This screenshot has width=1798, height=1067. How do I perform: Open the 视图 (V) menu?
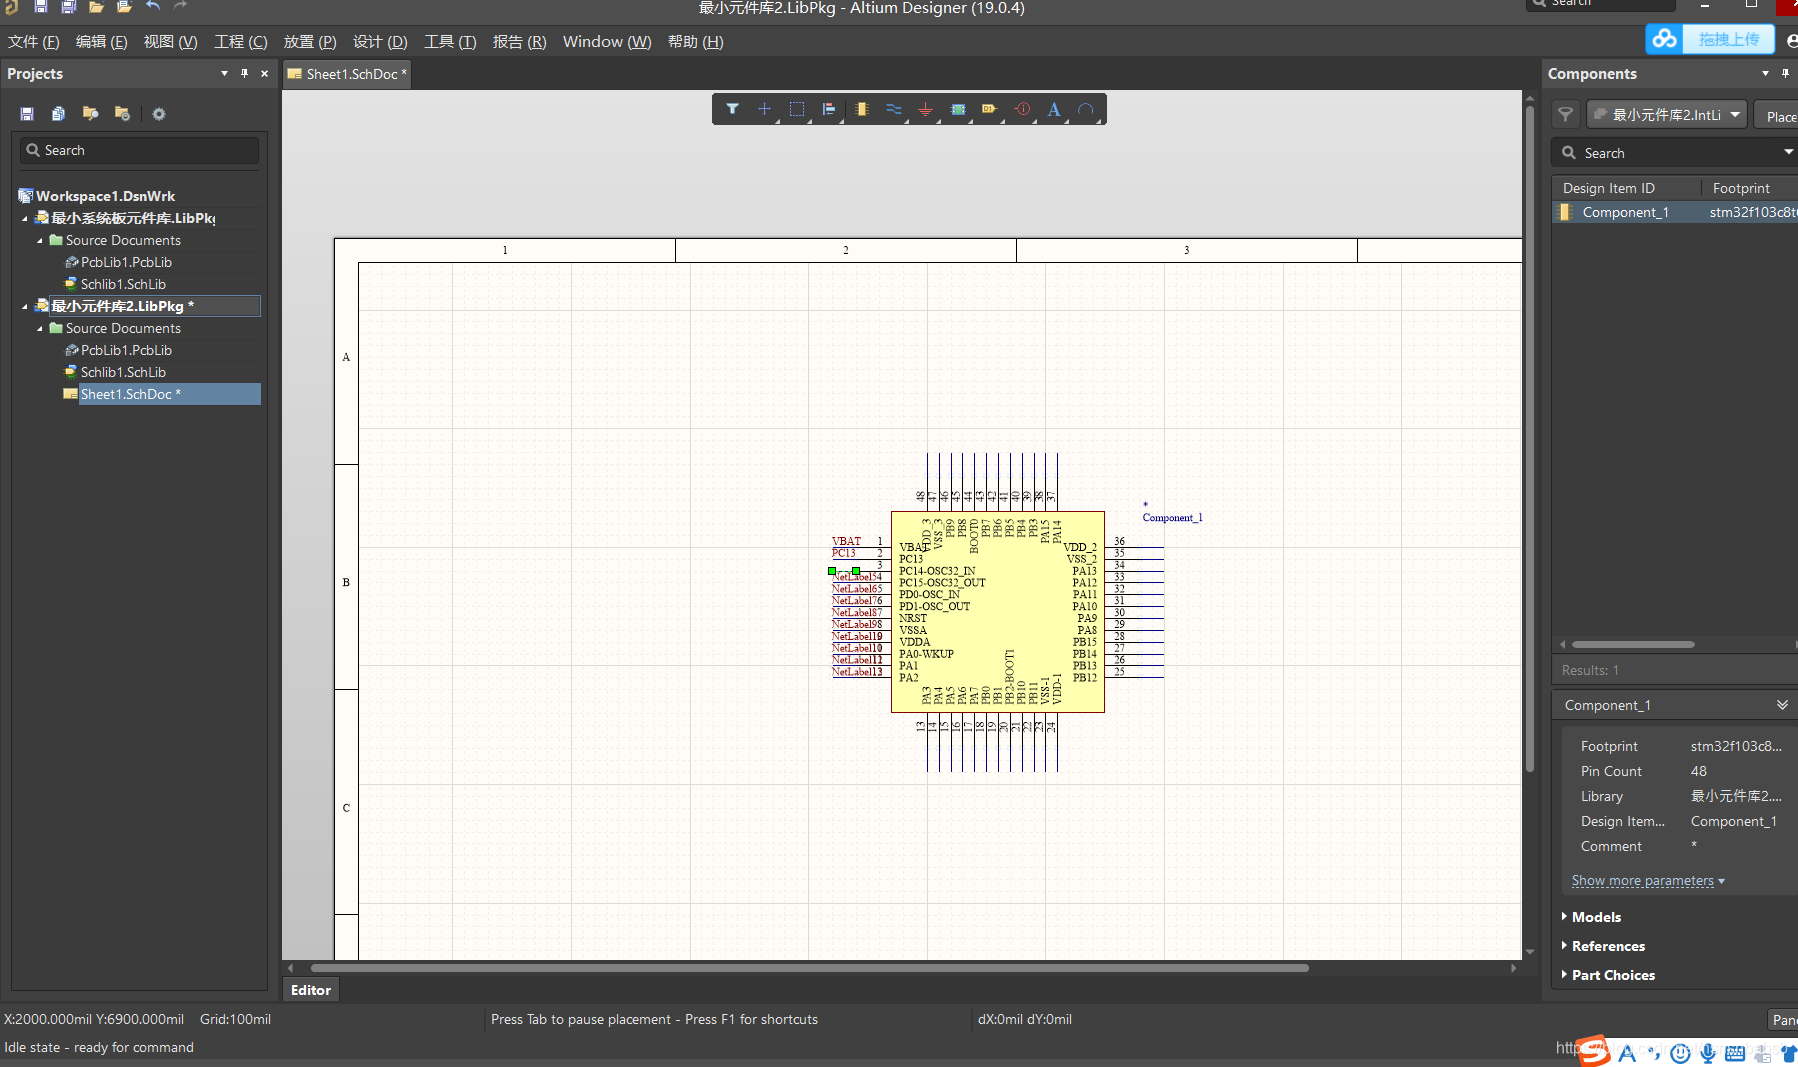tap(170, 42)
